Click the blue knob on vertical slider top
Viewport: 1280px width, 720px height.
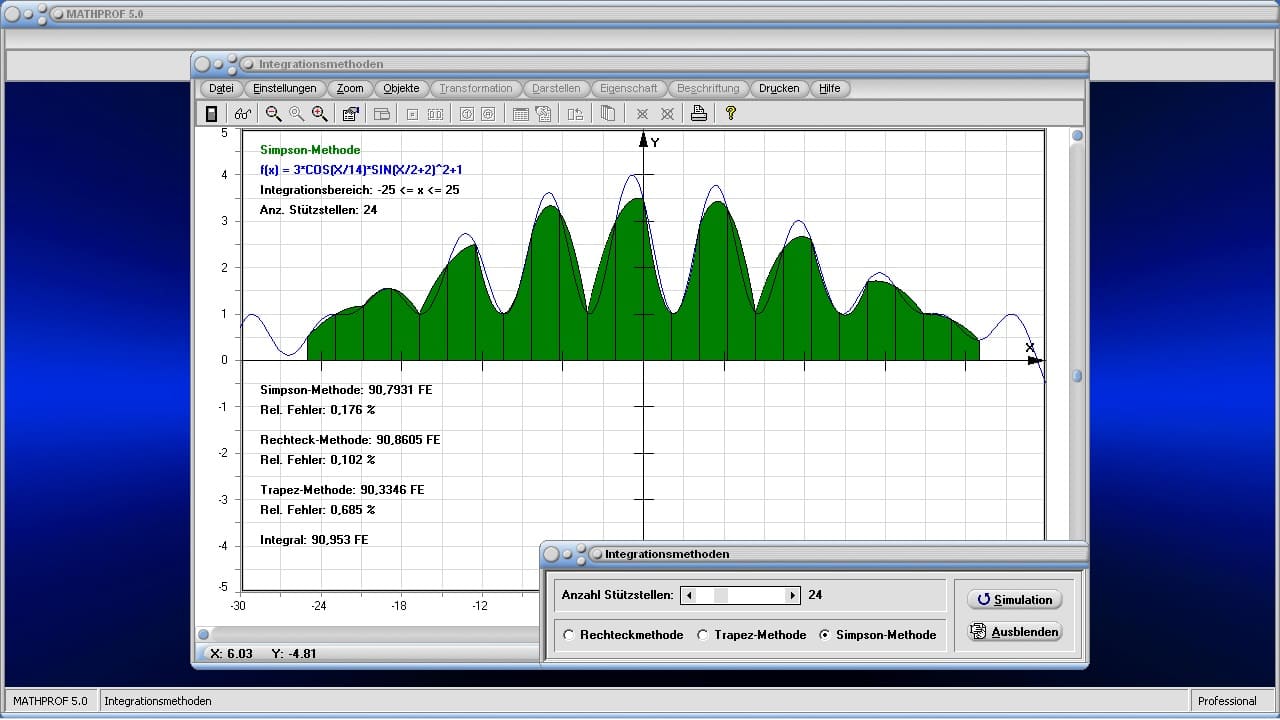(1077, 136)
